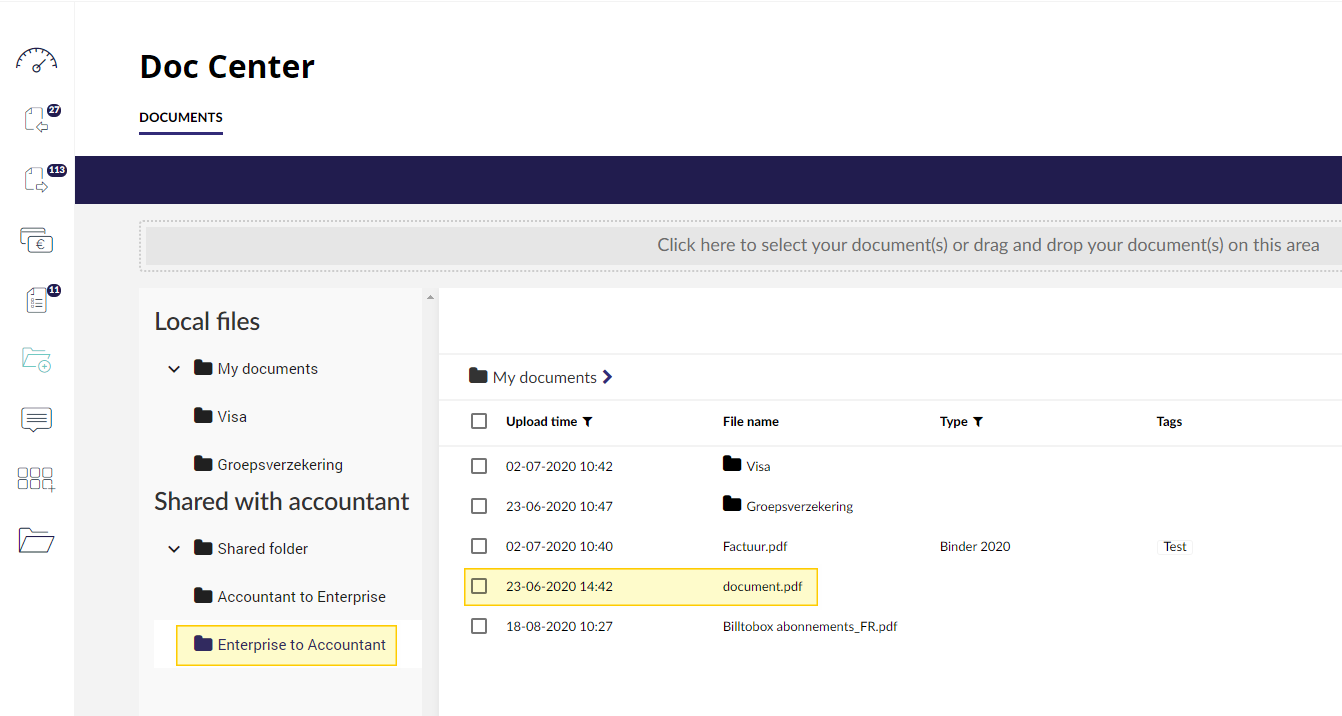Open the apps grid icon
The width and height of the screenshot is (1342, 716).
pyautogui.click(x=36, y=480)
